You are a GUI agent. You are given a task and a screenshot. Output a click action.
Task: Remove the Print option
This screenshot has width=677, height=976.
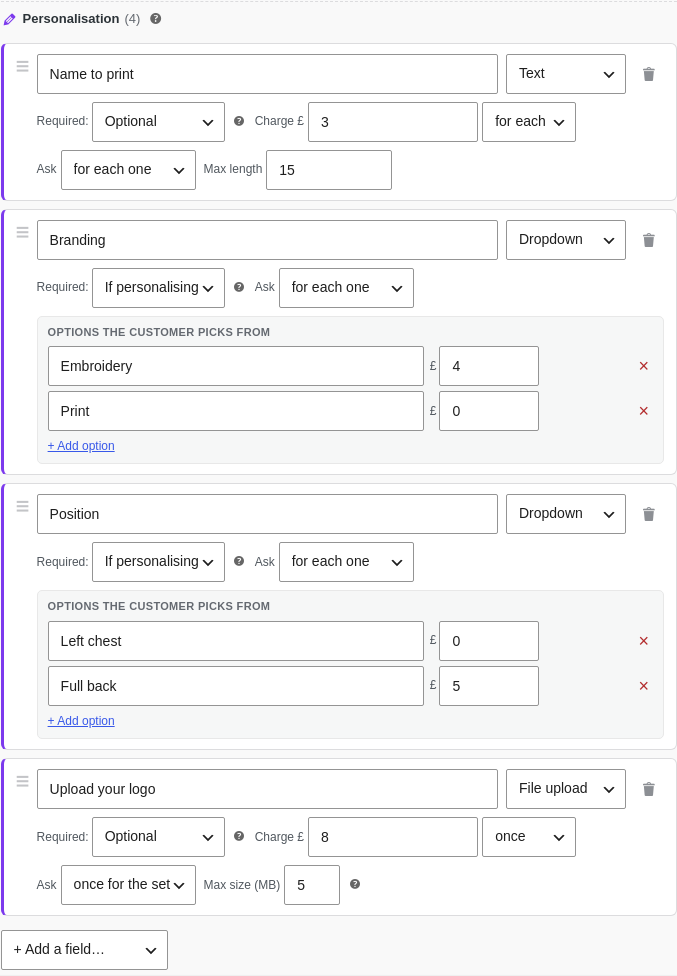tap(644, 411)
